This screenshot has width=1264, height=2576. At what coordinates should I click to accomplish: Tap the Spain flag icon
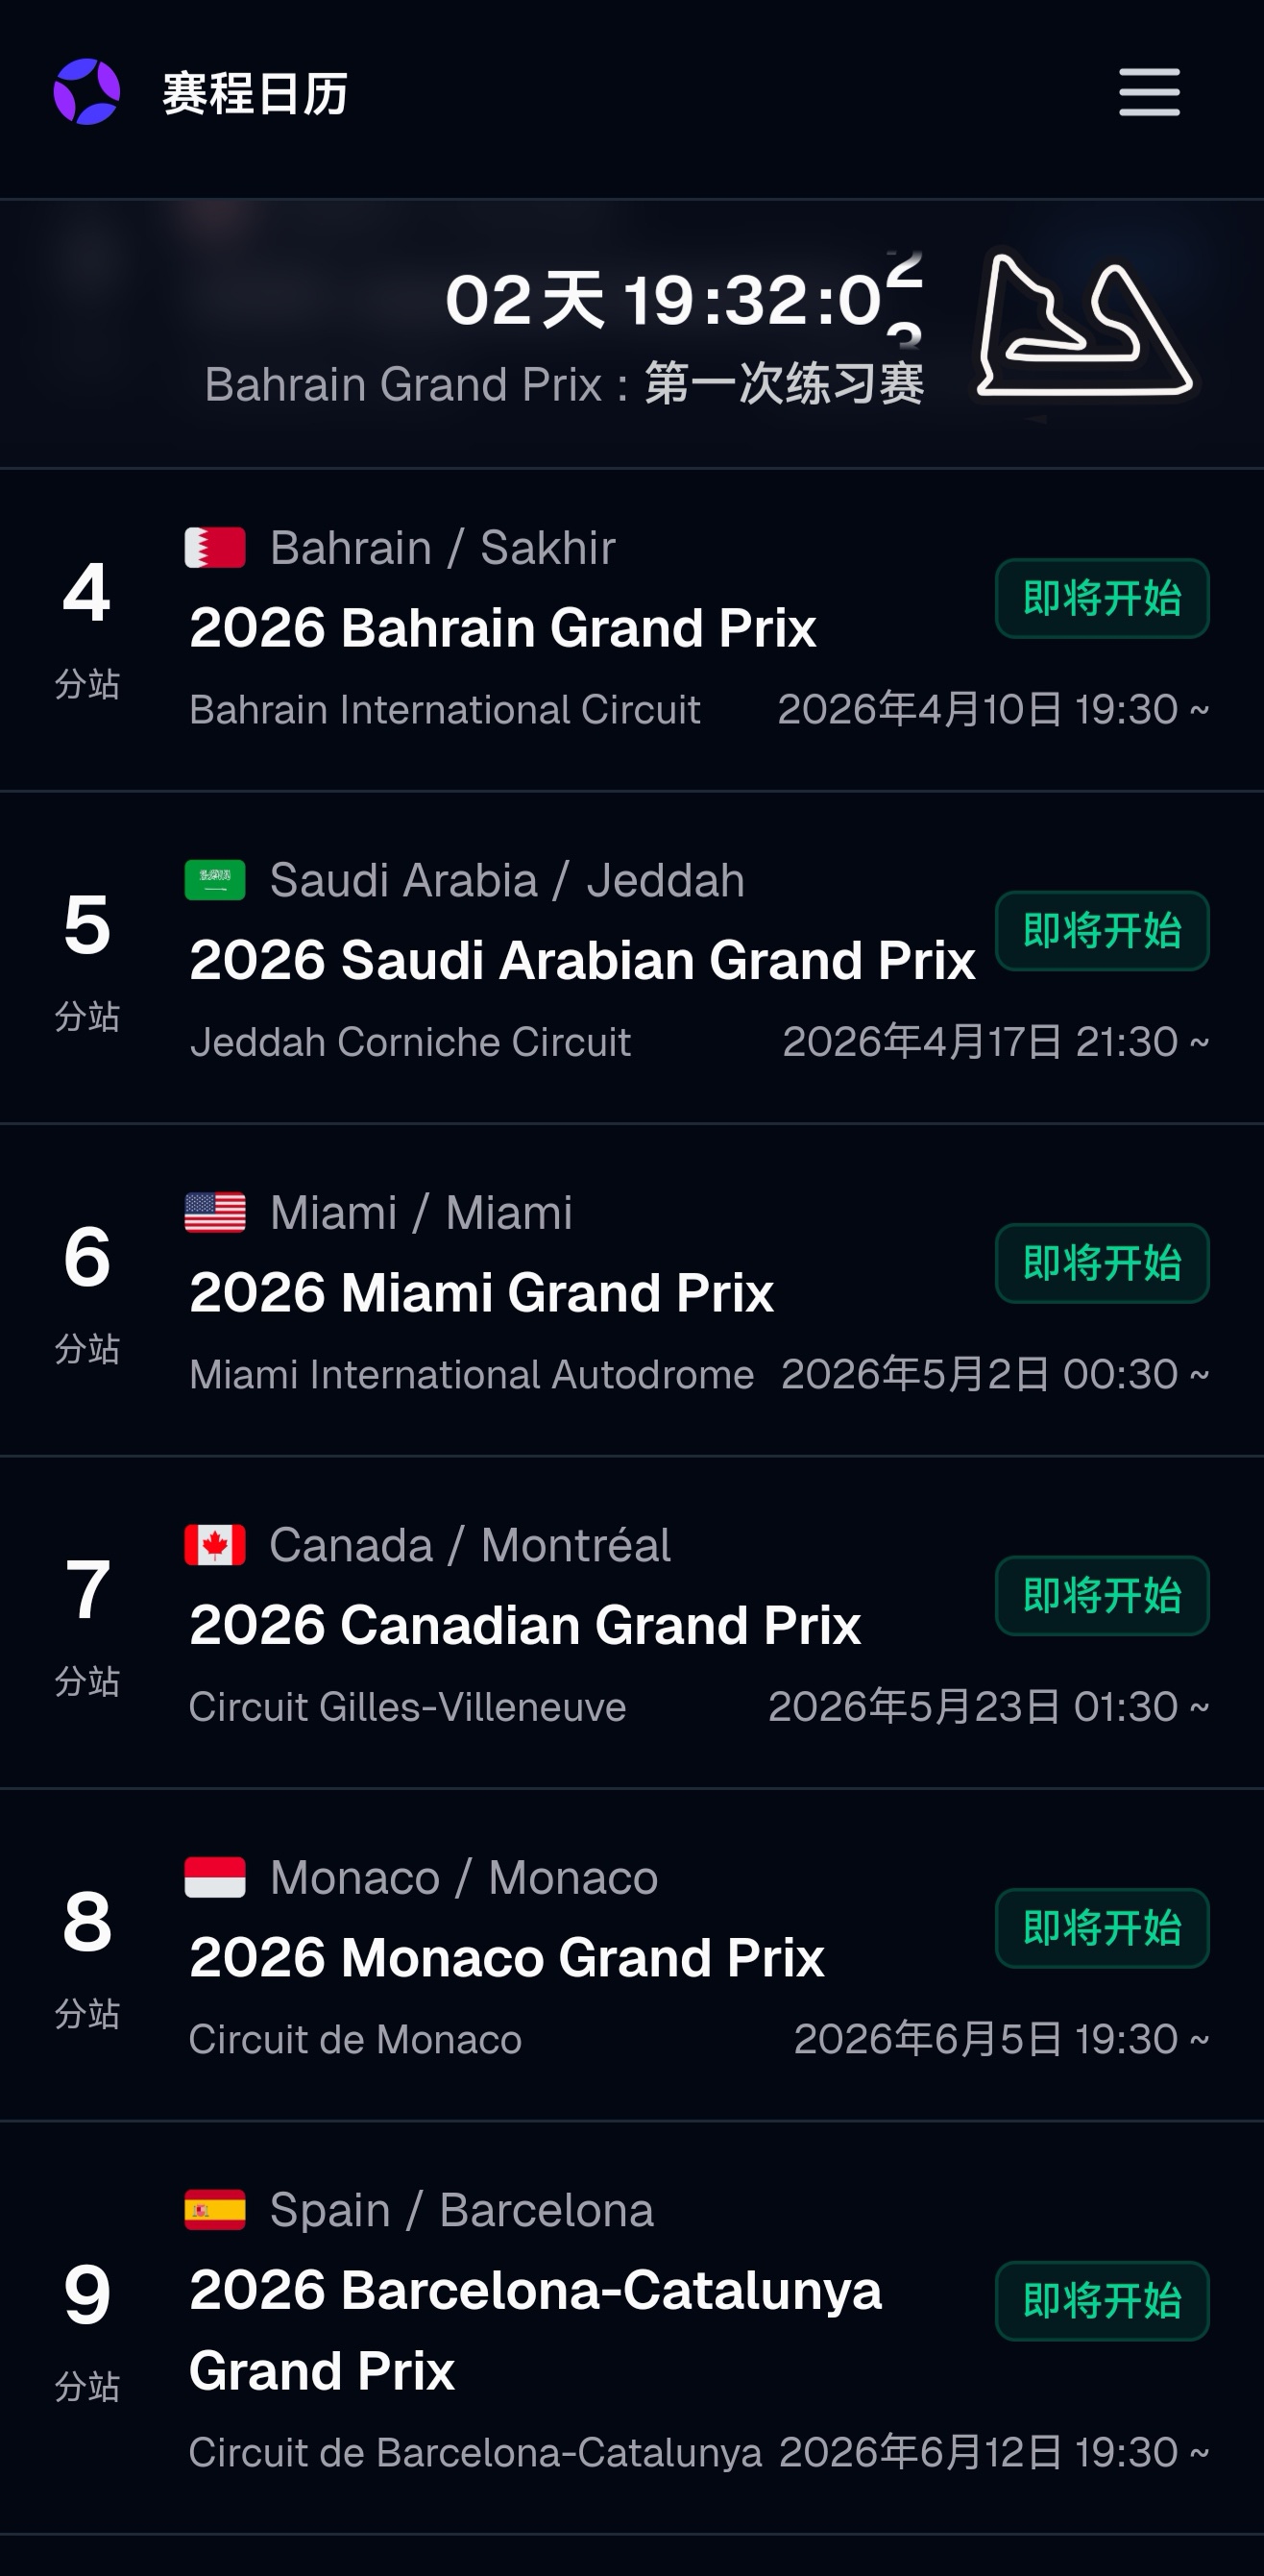click(x=215, y=2210)
